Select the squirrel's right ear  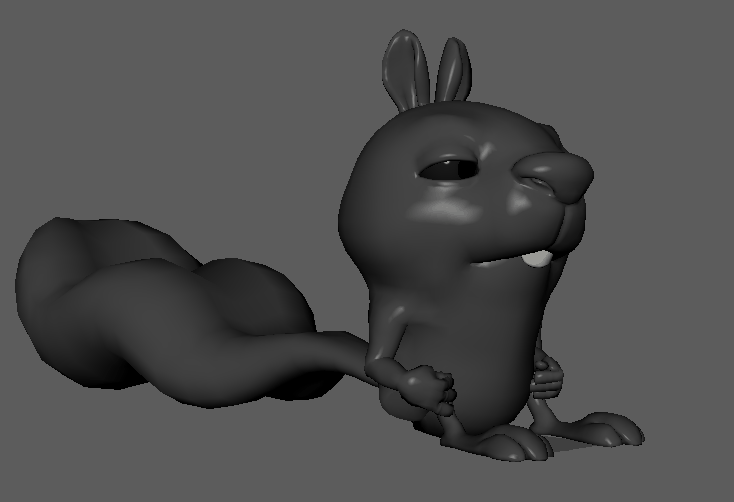coord(452,71)
